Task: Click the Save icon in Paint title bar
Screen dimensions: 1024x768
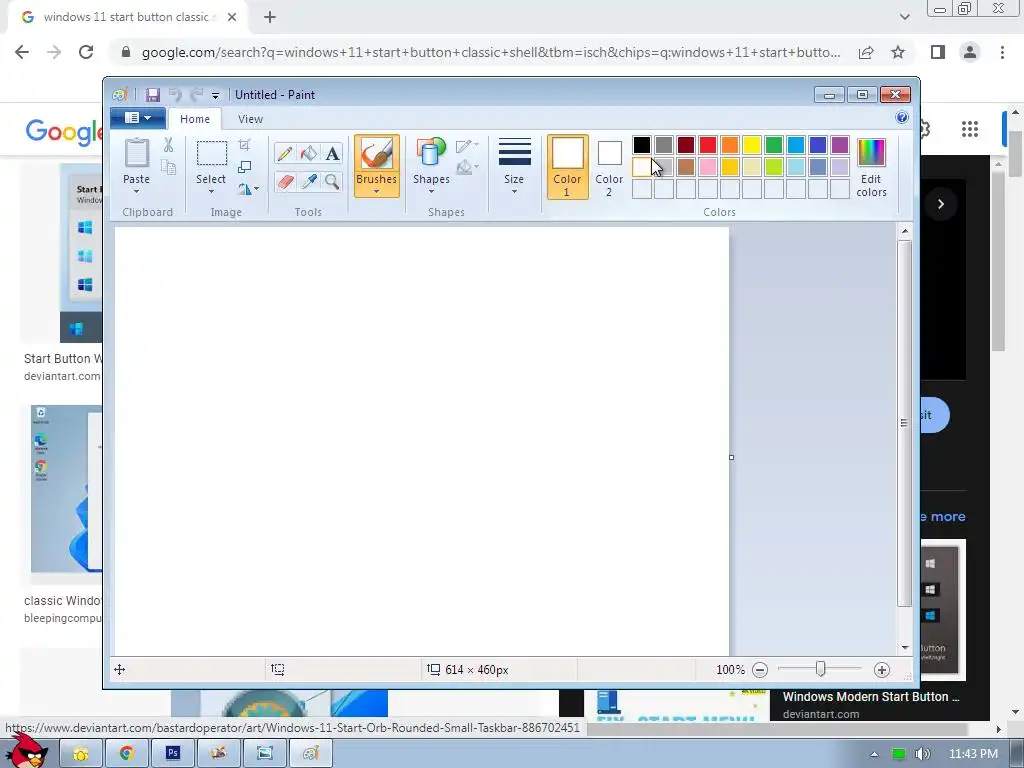Action: coord(153,95)
